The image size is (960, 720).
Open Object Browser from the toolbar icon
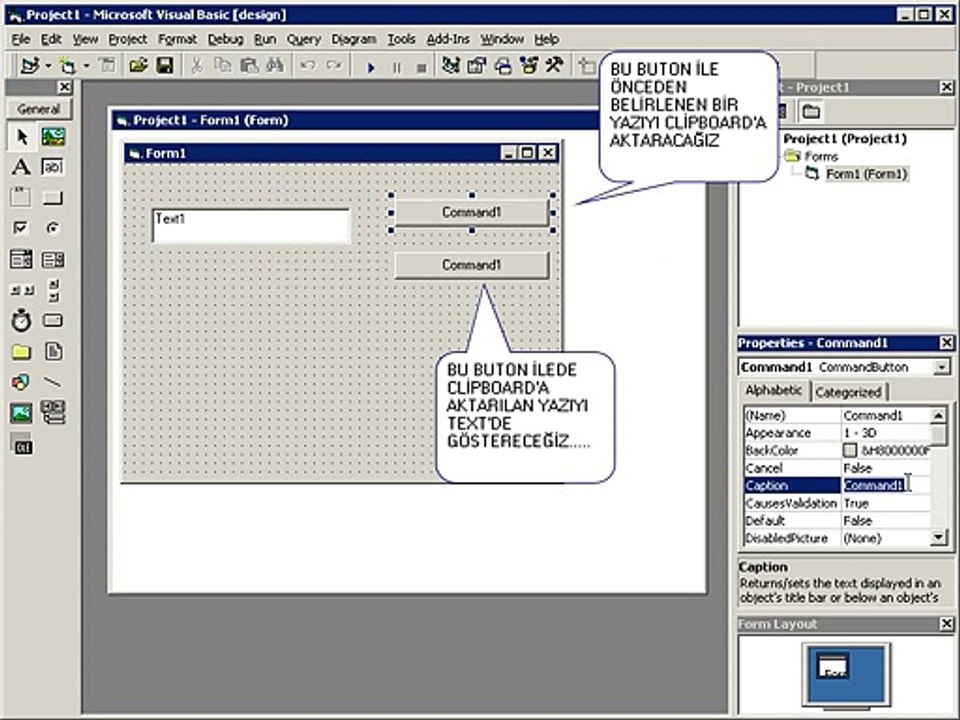(528, 65)
